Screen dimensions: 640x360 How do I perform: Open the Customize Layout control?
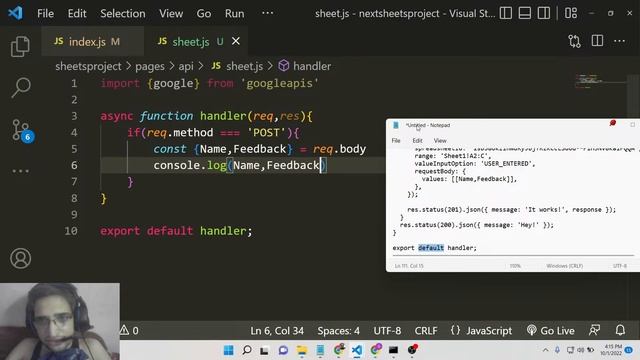571,13
